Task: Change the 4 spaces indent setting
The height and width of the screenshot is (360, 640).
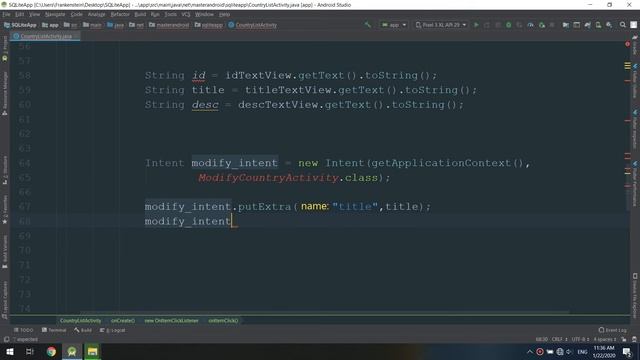Action: [604, 339]
